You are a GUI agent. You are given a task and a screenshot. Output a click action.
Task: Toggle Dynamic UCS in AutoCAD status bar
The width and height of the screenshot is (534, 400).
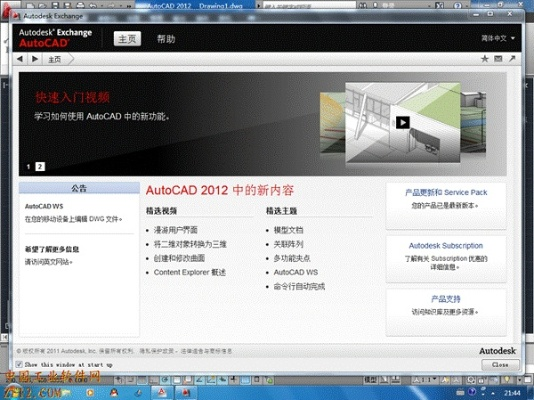pyautogui.click(x=211, y=379)
